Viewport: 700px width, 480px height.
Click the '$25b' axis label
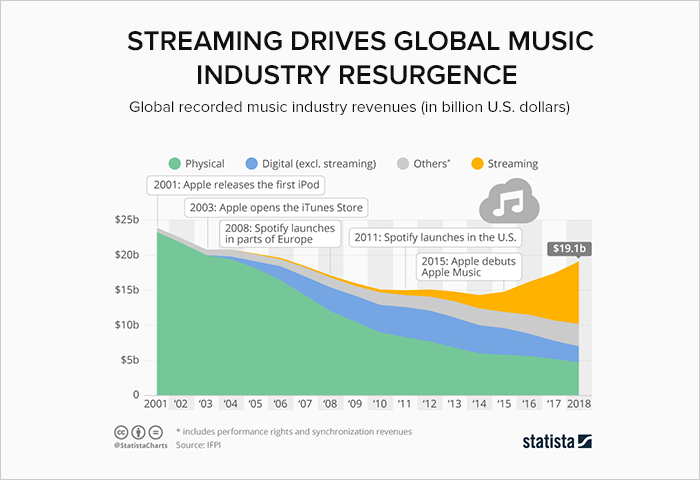(x=127, y=220)
